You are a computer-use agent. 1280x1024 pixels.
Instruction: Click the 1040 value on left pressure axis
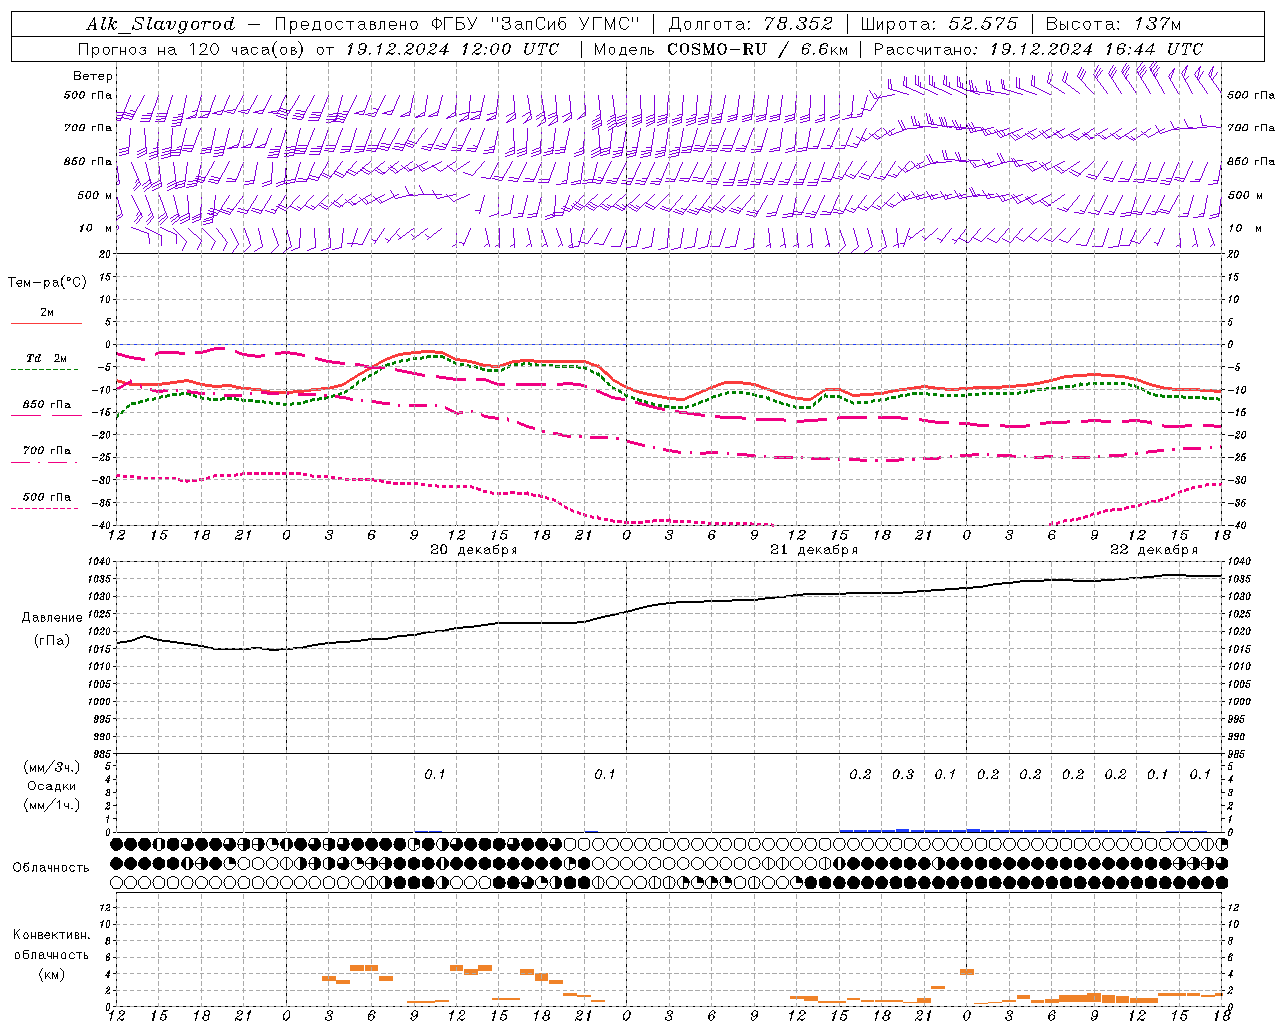(101, 561)
